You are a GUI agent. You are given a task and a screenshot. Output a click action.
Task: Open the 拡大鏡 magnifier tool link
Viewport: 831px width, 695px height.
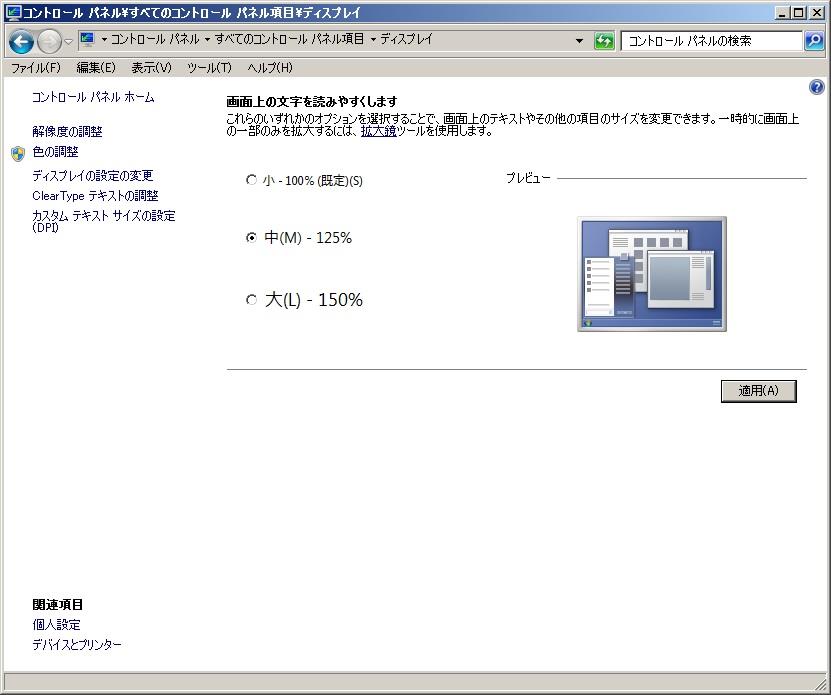(378, 131)
